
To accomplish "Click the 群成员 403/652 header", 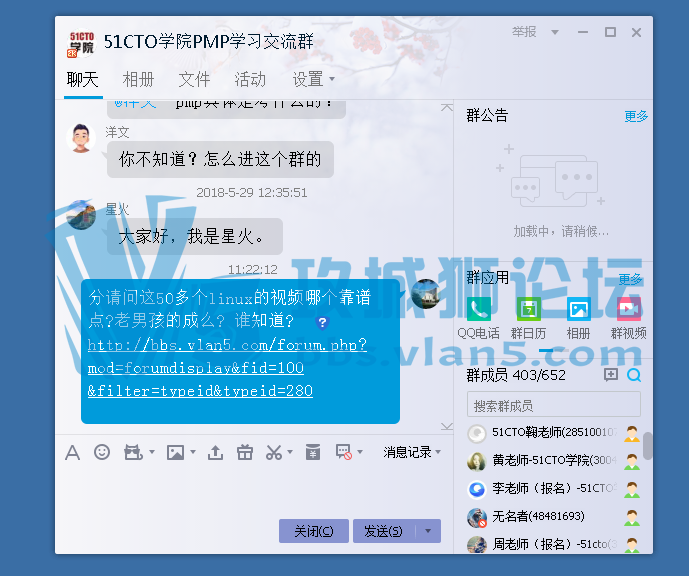I will pyautogui.click(x=516, y=375).
